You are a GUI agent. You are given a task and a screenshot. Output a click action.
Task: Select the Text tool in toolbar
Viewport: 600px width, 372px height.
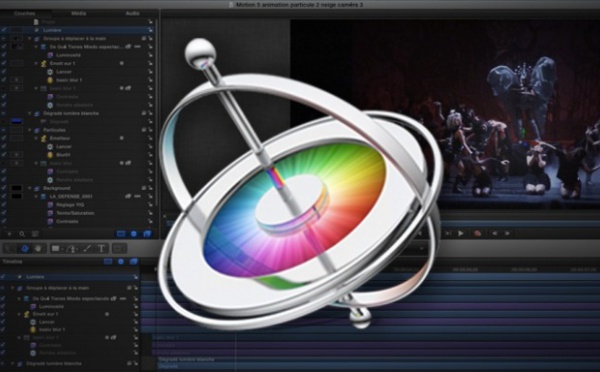[x=101, y=249]
